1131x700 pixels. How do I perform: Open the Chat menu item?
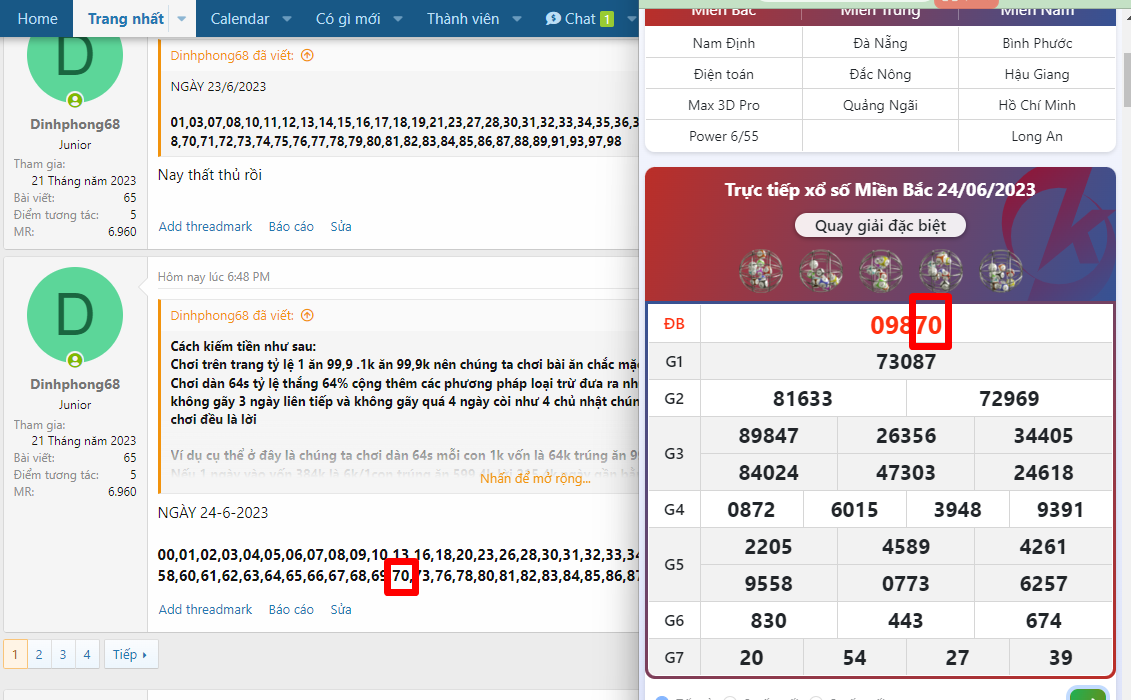(580, 19)
